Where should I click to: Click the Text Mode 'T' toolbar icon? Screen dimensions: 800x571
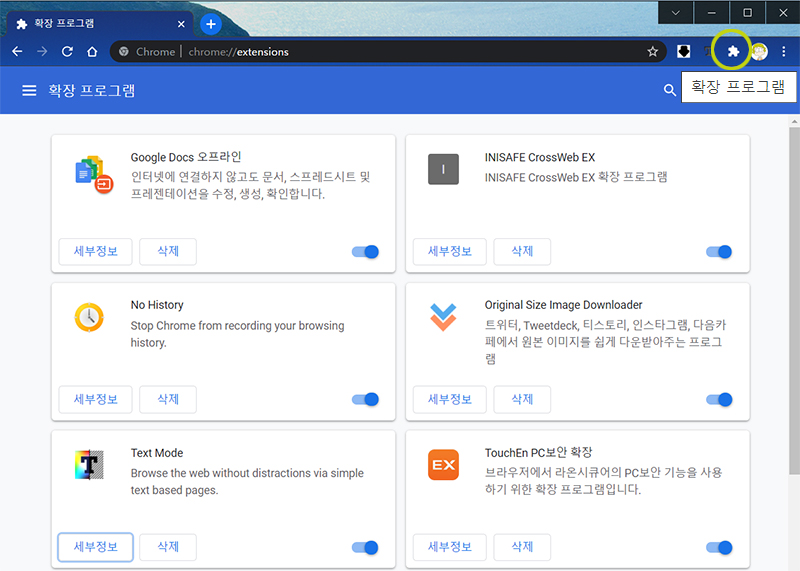[708, 51]
